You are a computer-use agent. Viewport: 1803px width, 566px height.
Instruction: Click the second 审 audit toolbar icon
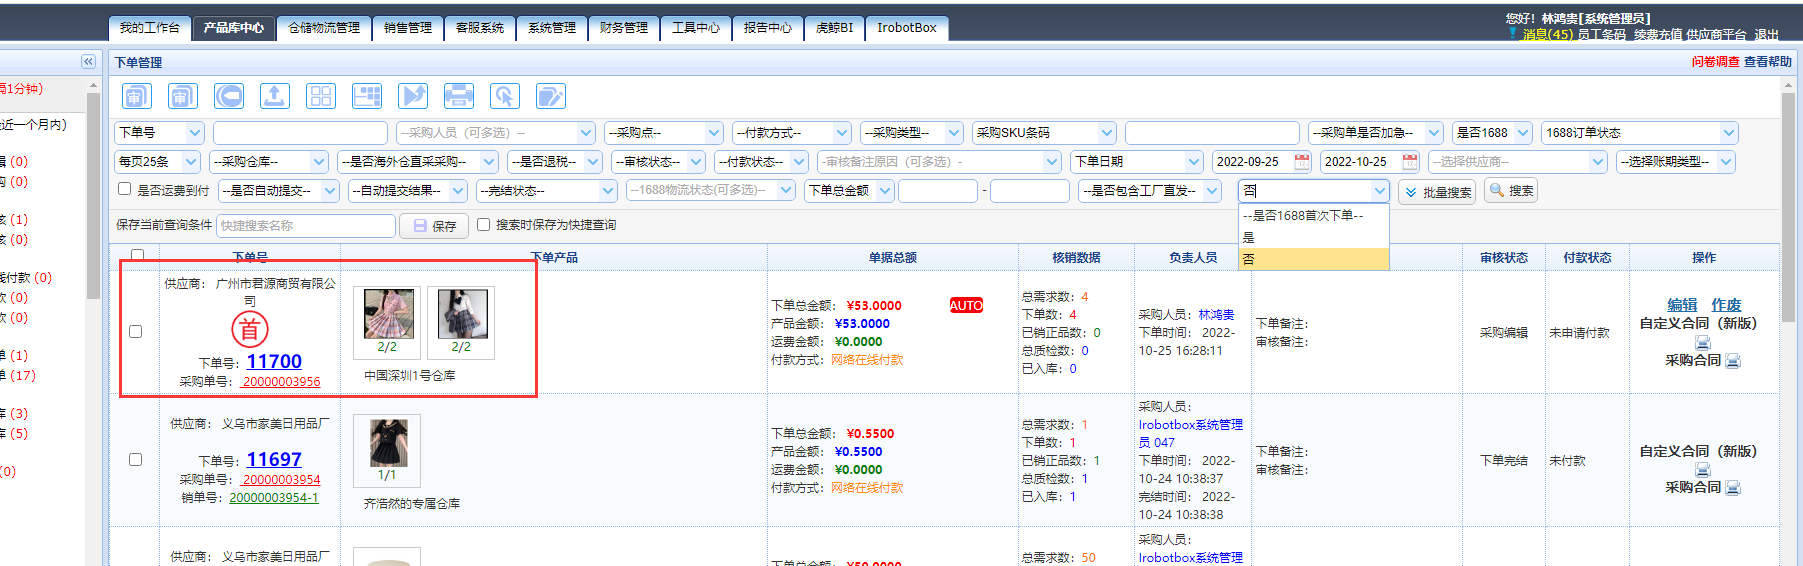pos(182,96)
